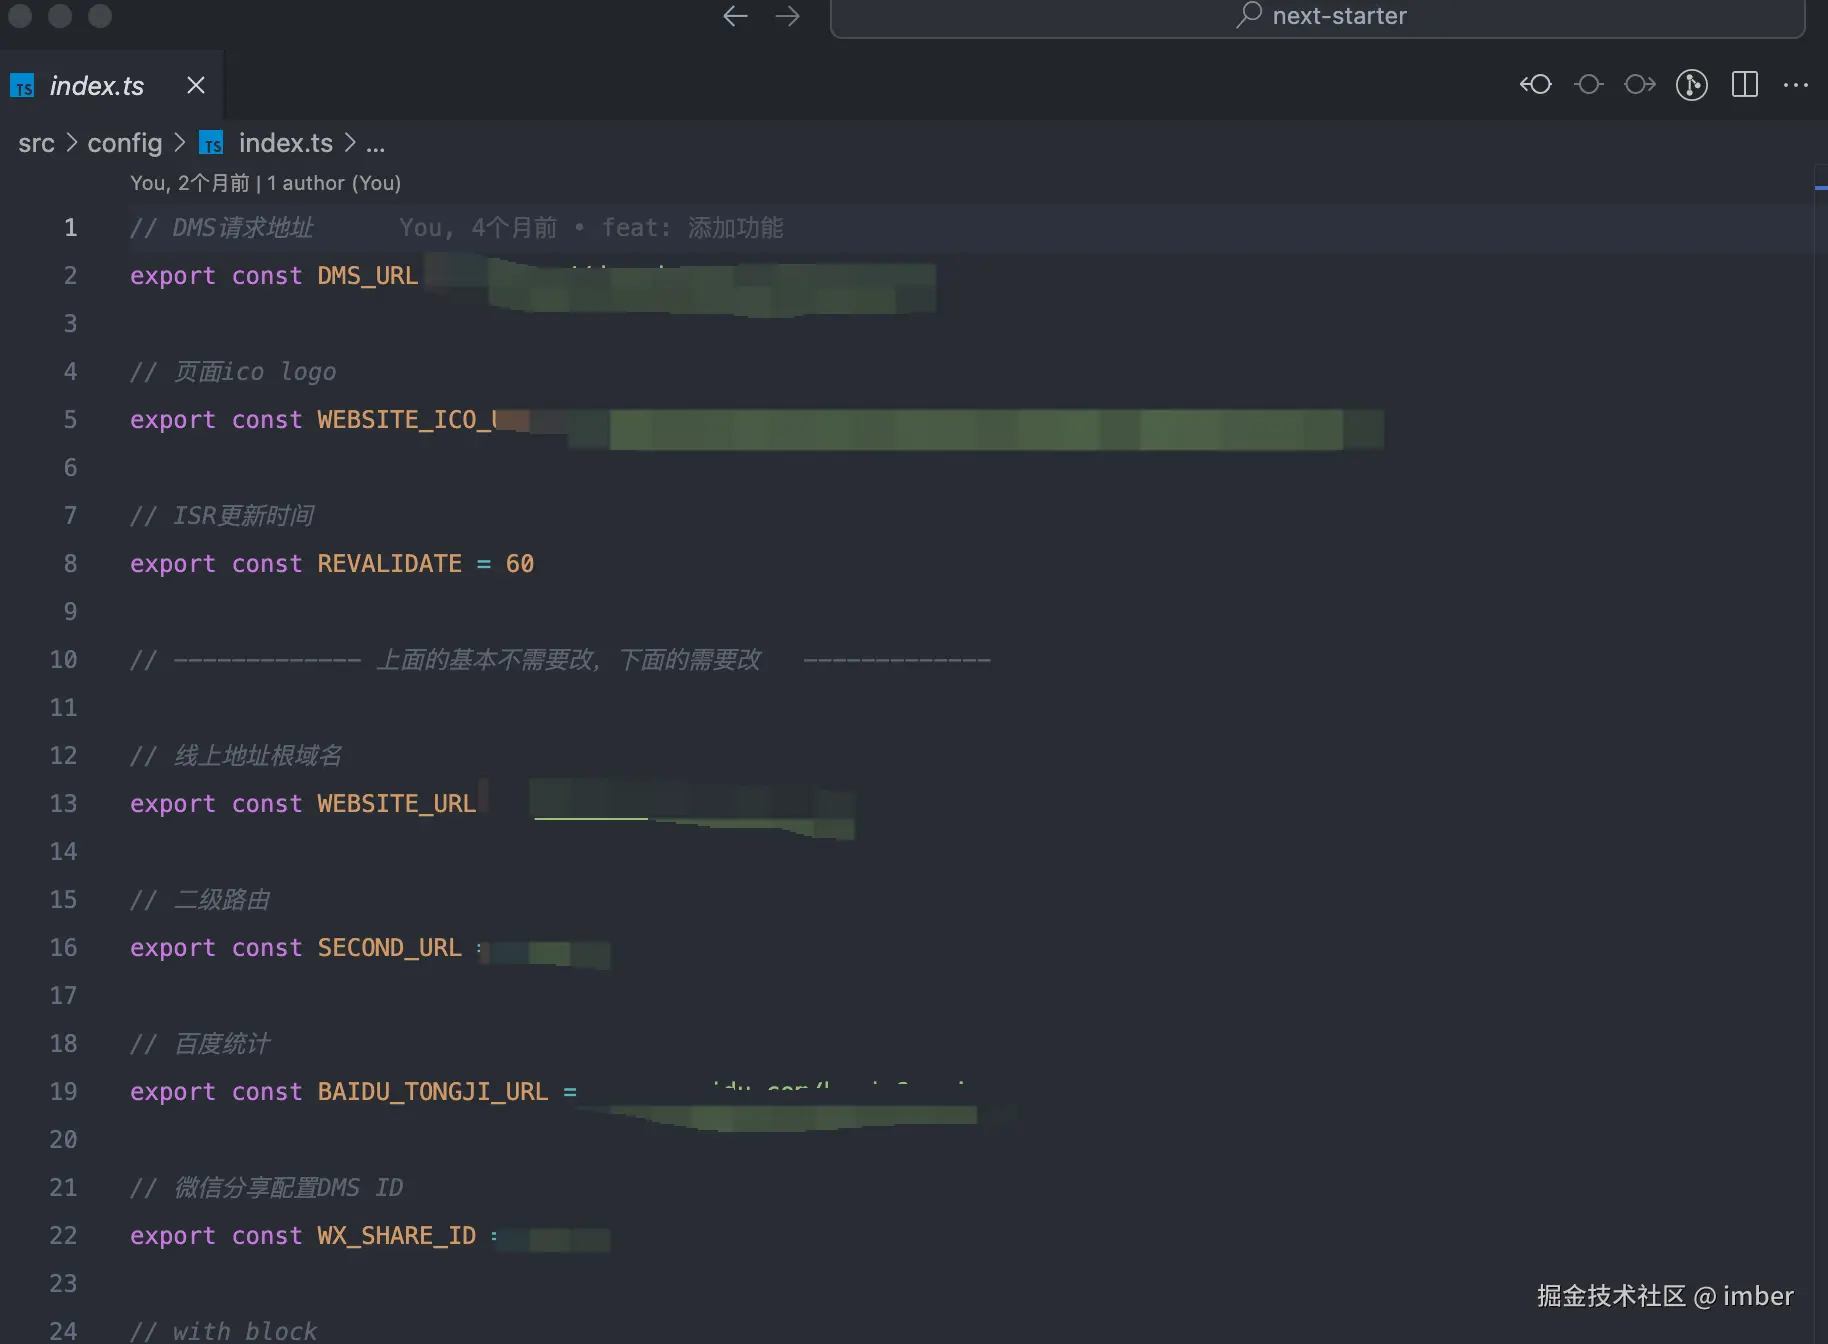Click the comment '// 二级路由'
The width and height of the screenshot is (1828, 1344).
[x=200, y=900]
